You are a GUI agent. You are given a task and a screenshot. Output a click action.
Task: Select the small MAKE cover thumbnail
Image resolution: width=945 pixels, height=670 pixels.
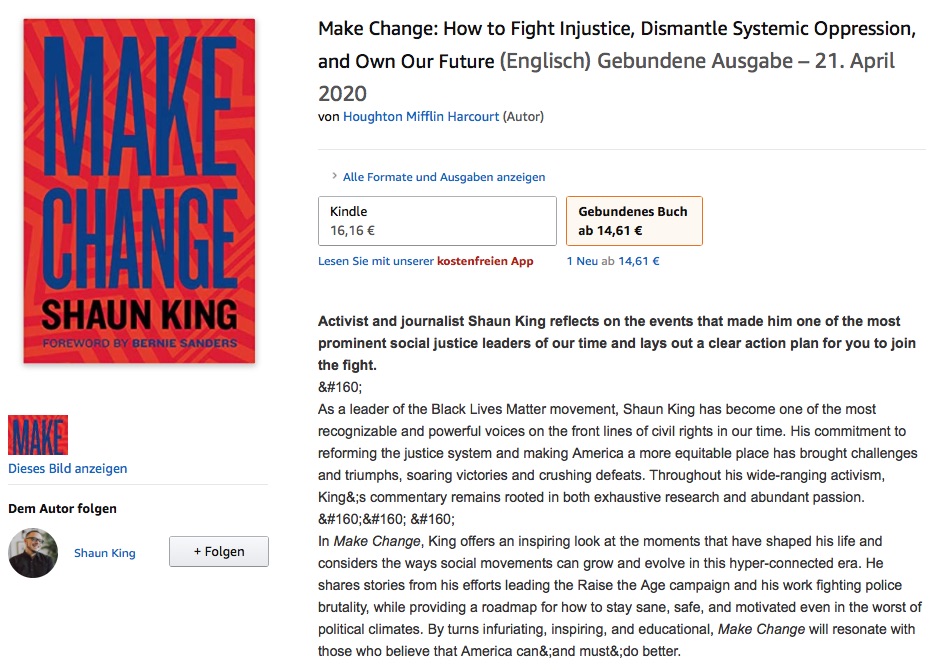click(x=38, y=435)
